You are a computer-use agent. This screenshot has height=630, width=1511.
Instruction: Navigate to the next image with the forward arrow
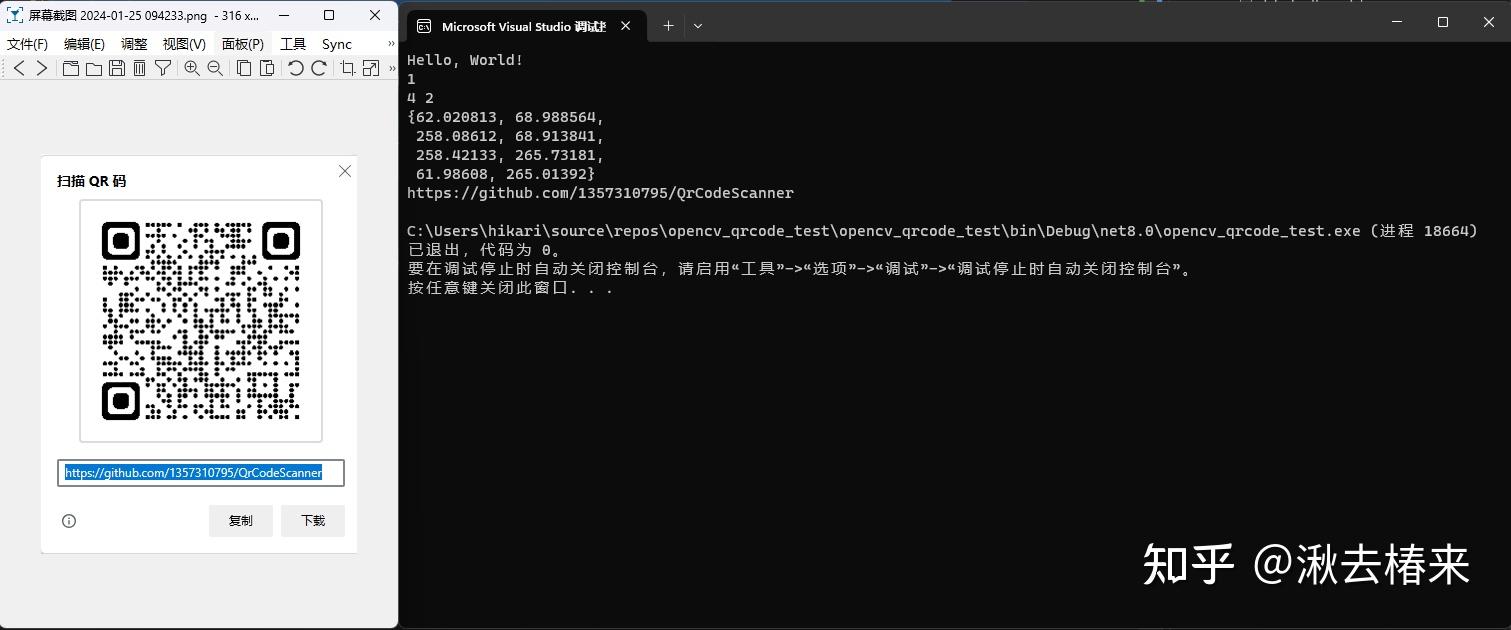coord(42,68)
